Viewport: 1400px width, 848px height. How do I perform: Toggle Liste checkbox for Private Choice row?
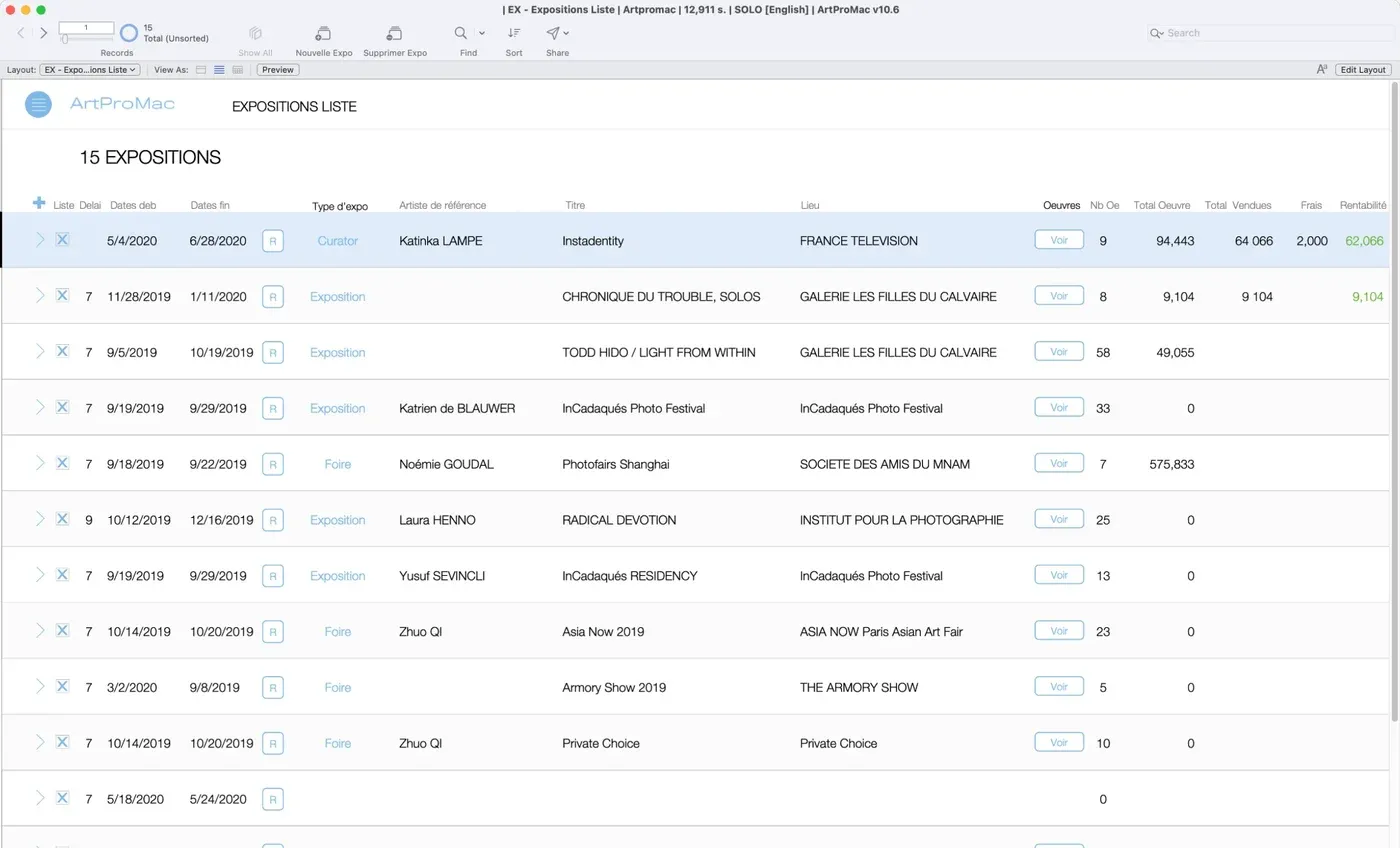62,742
